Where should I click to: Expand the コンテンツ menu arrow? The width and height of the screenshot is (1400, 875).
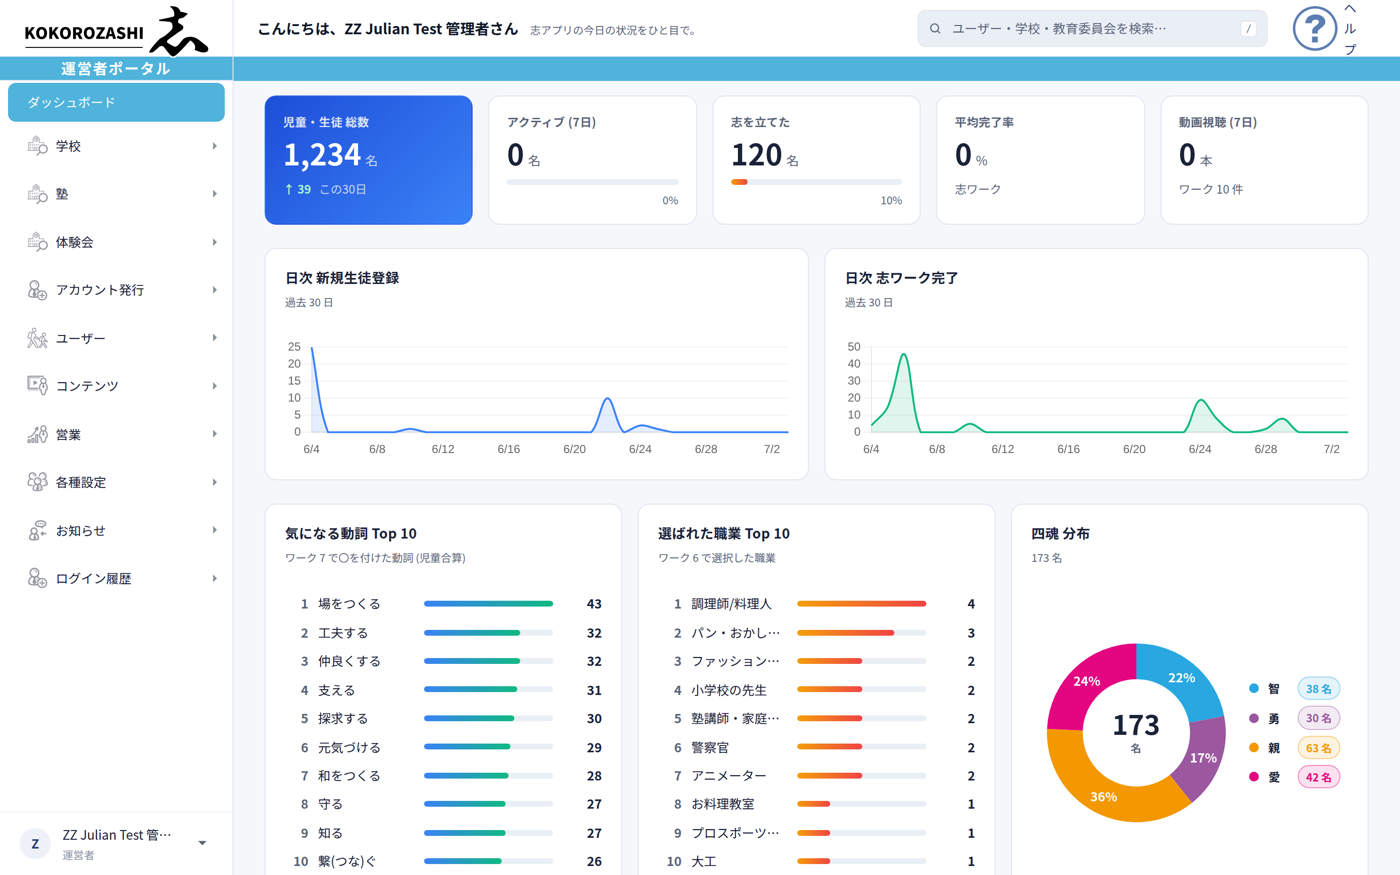tap(214, 386)
